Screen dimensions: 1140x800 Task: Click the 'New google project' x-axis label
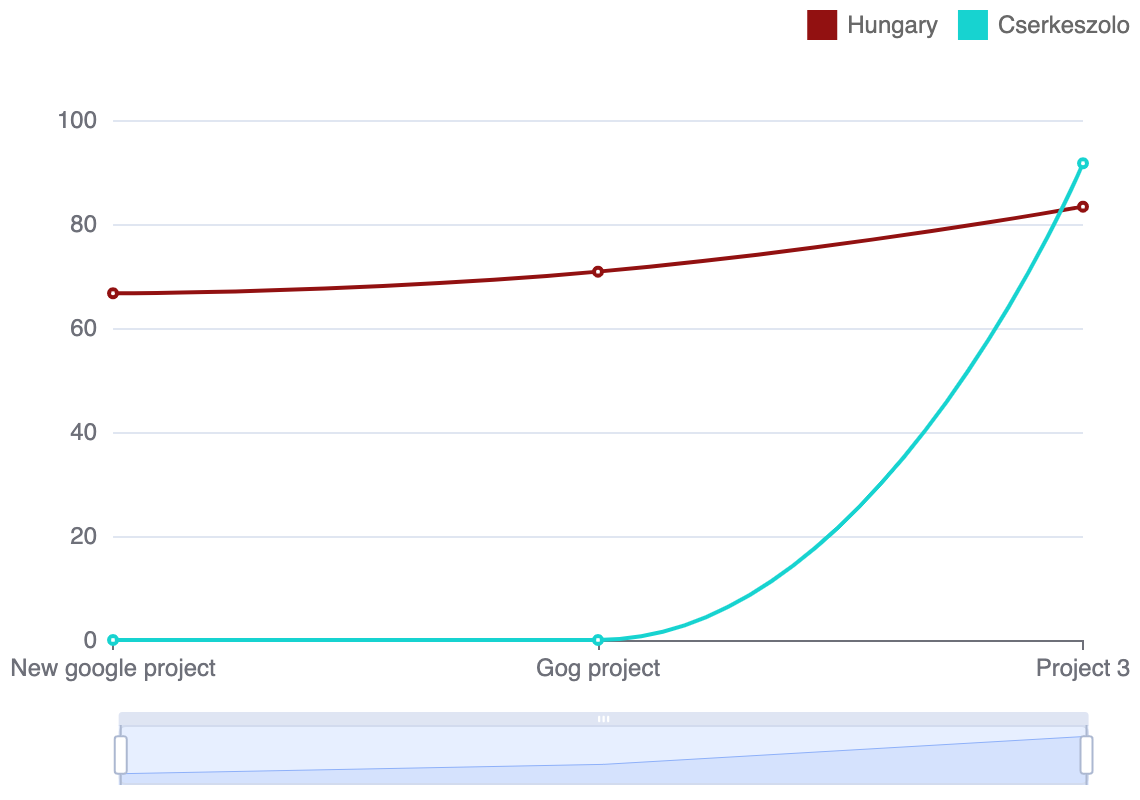(113, 668)
